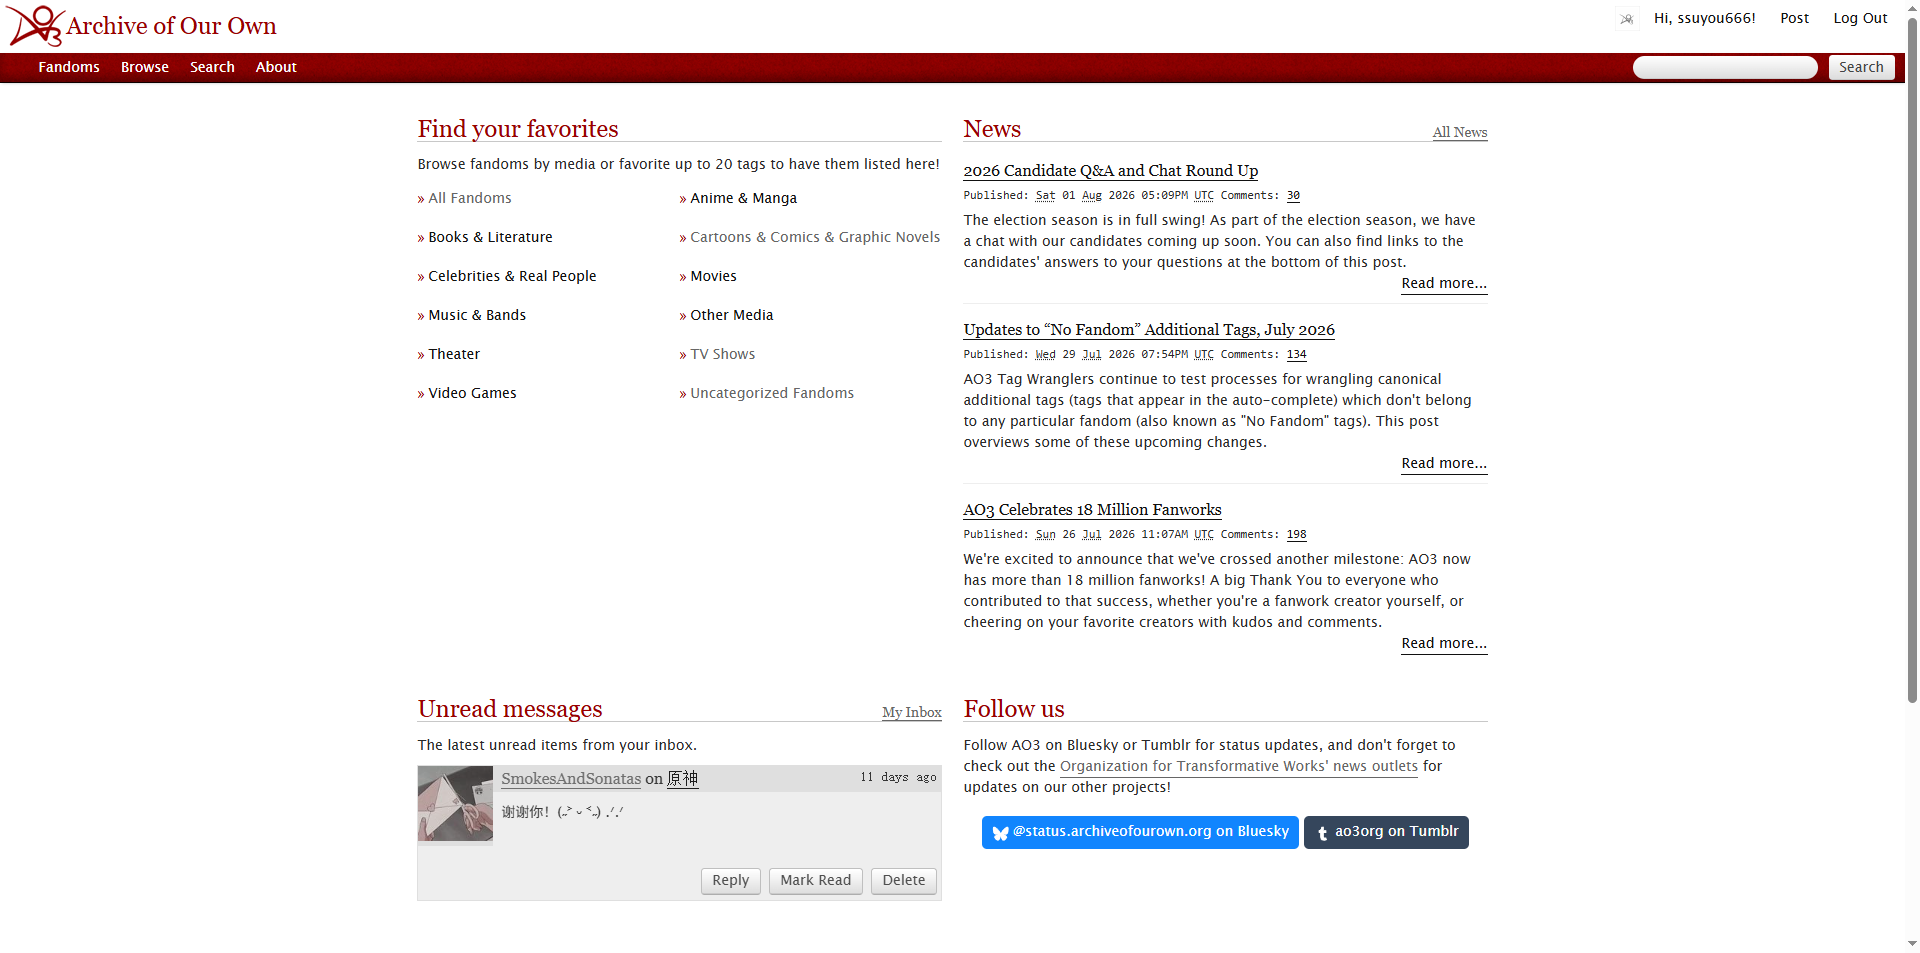This screenshot has width=1920, height=953.
Task: Browse Theater fandoms
Action: click(x=454, y=354)
